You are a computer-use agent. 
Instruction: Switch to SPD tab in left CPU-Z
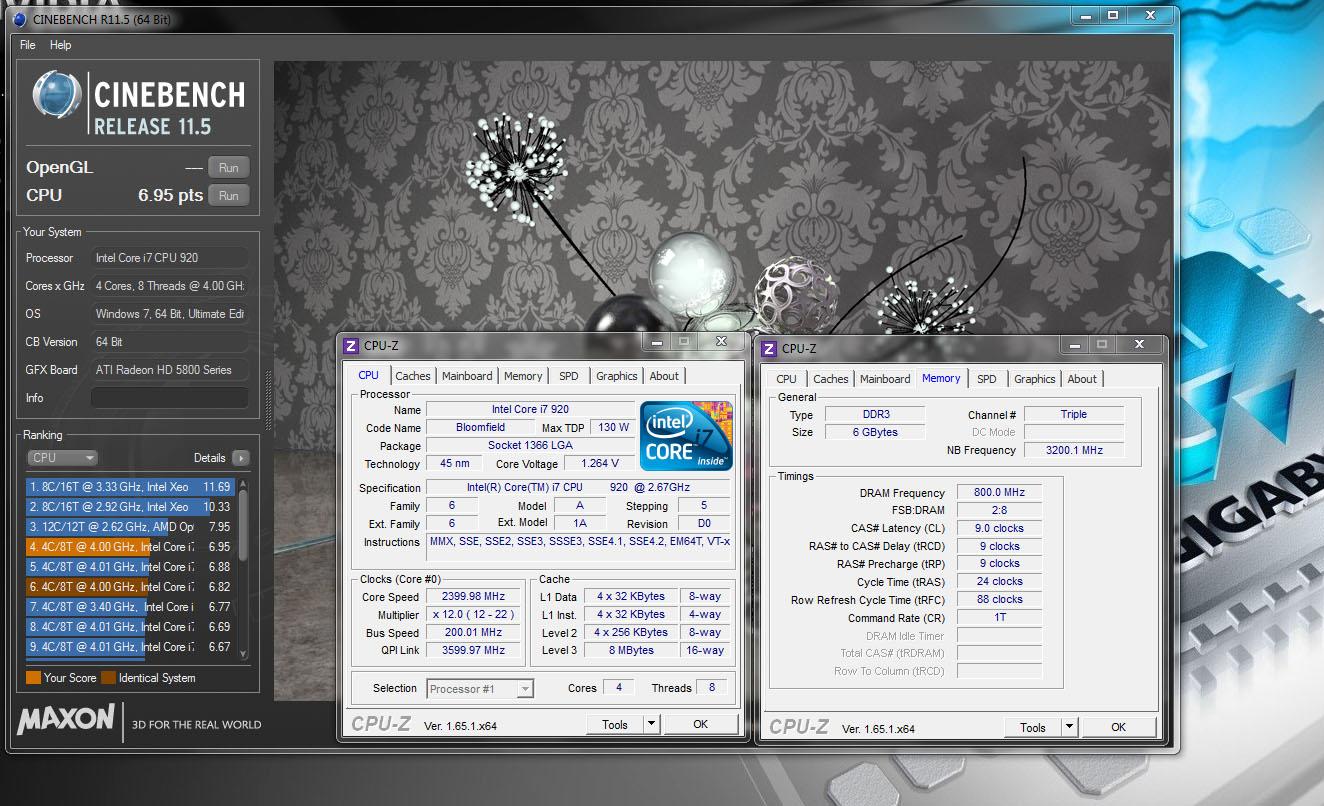point(568,376)
